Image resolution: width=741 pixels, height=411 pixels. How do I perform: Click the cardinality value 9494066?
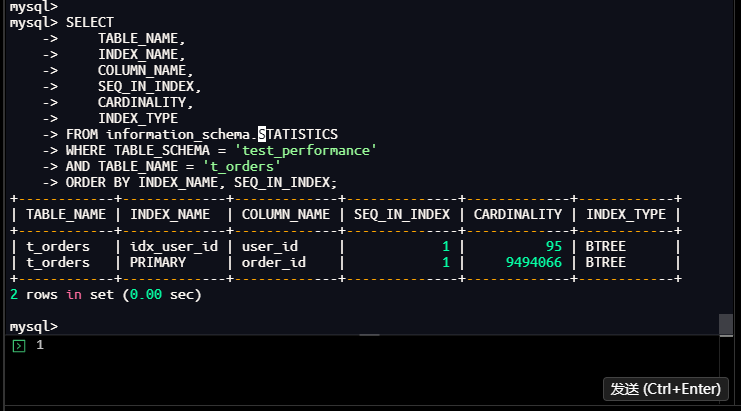point(534,263)
